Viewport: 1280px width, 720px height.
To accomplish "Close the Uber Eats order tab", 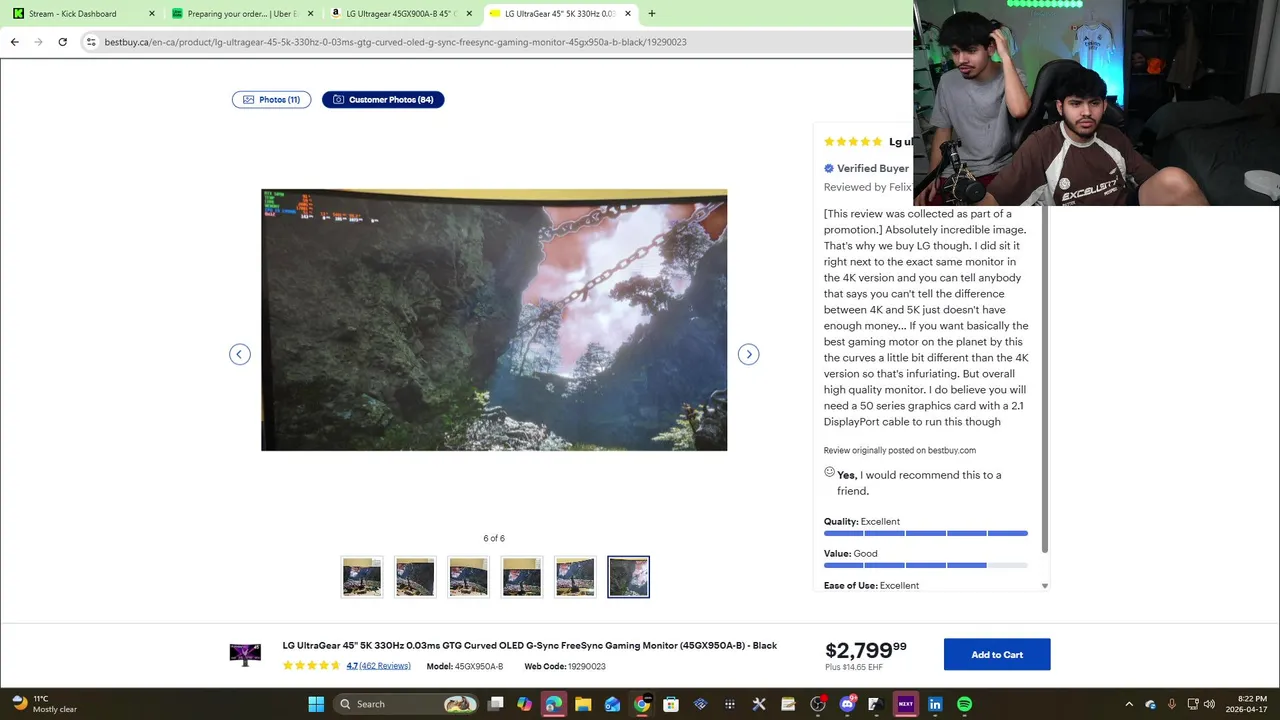I will [x=310, y=14].
